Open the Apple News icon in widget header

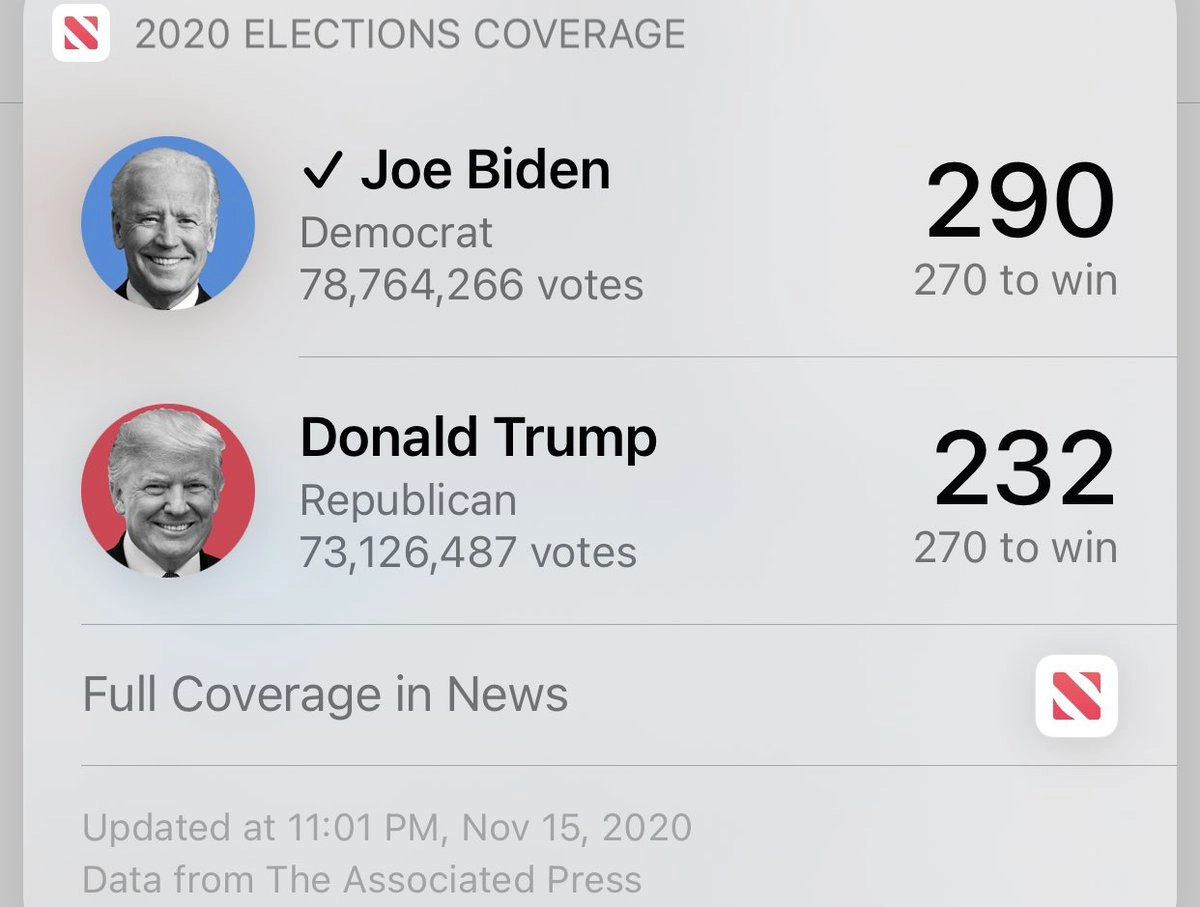[x=80, y=33]
